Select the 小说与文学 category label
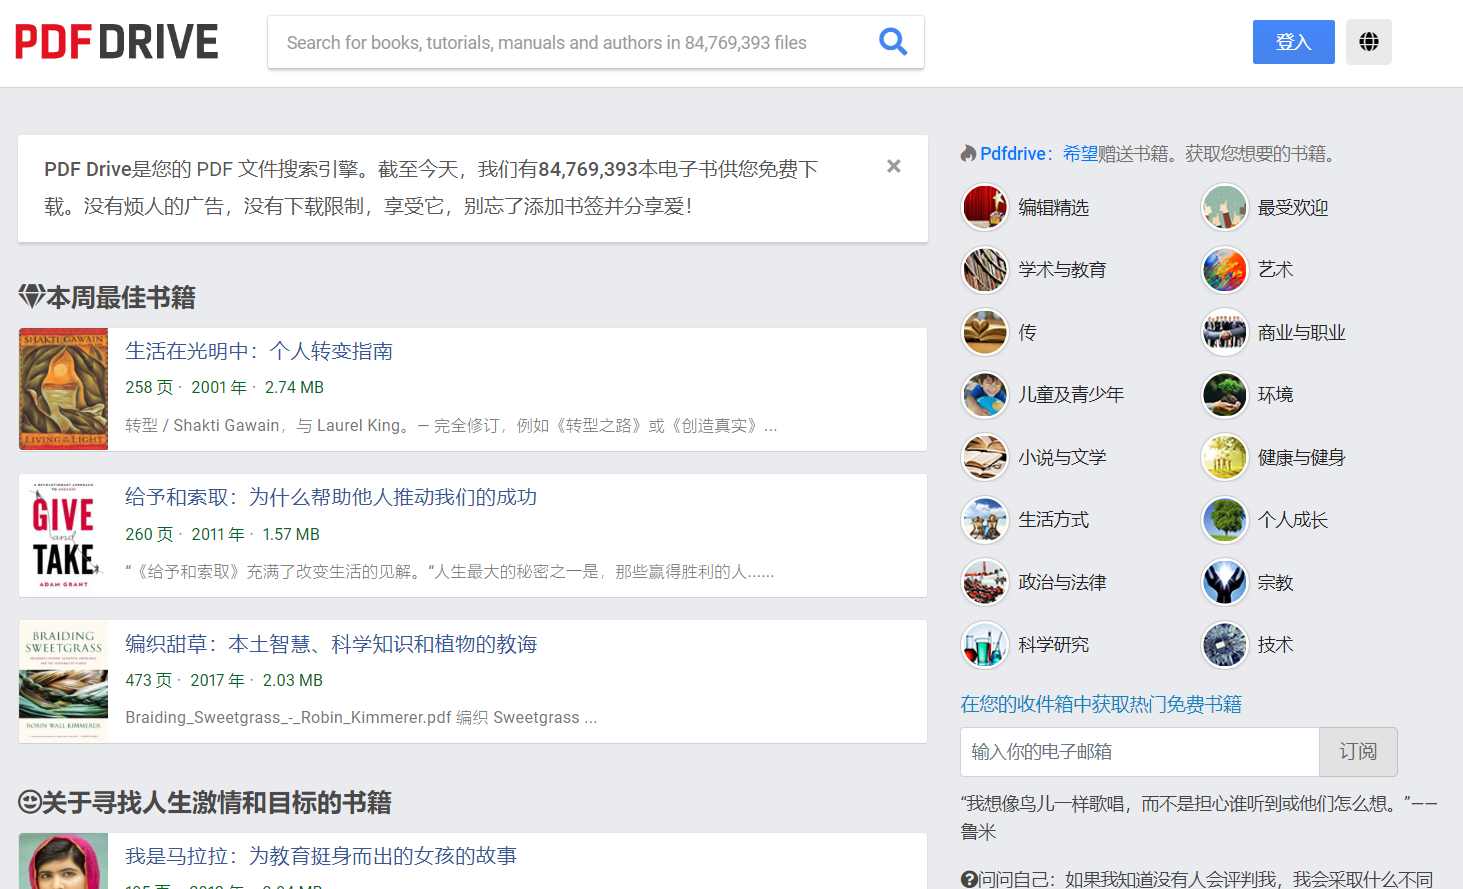Screen dimensions: 1463x889 pos(1062,458)
